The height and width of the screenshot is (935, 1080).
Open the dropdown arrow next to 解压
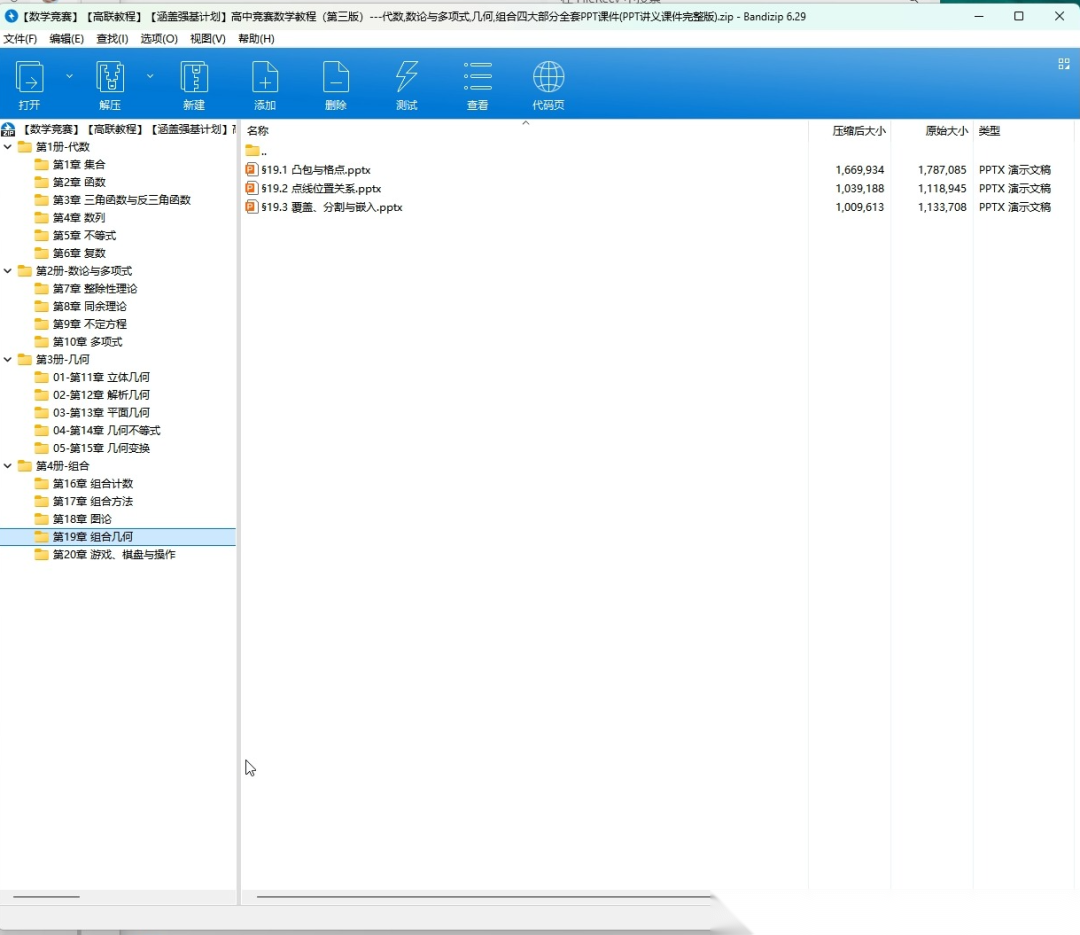[x=150, y=76]
